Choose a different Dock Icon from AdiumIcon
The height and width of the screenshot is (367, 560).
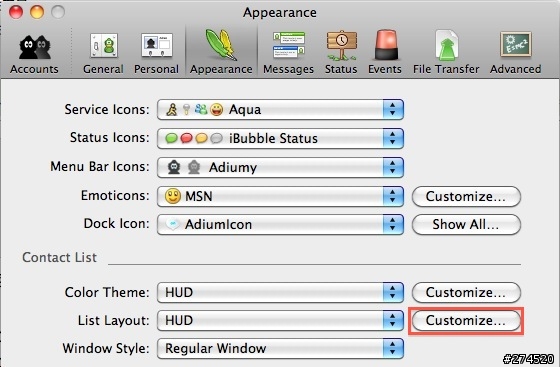[280, 225]
